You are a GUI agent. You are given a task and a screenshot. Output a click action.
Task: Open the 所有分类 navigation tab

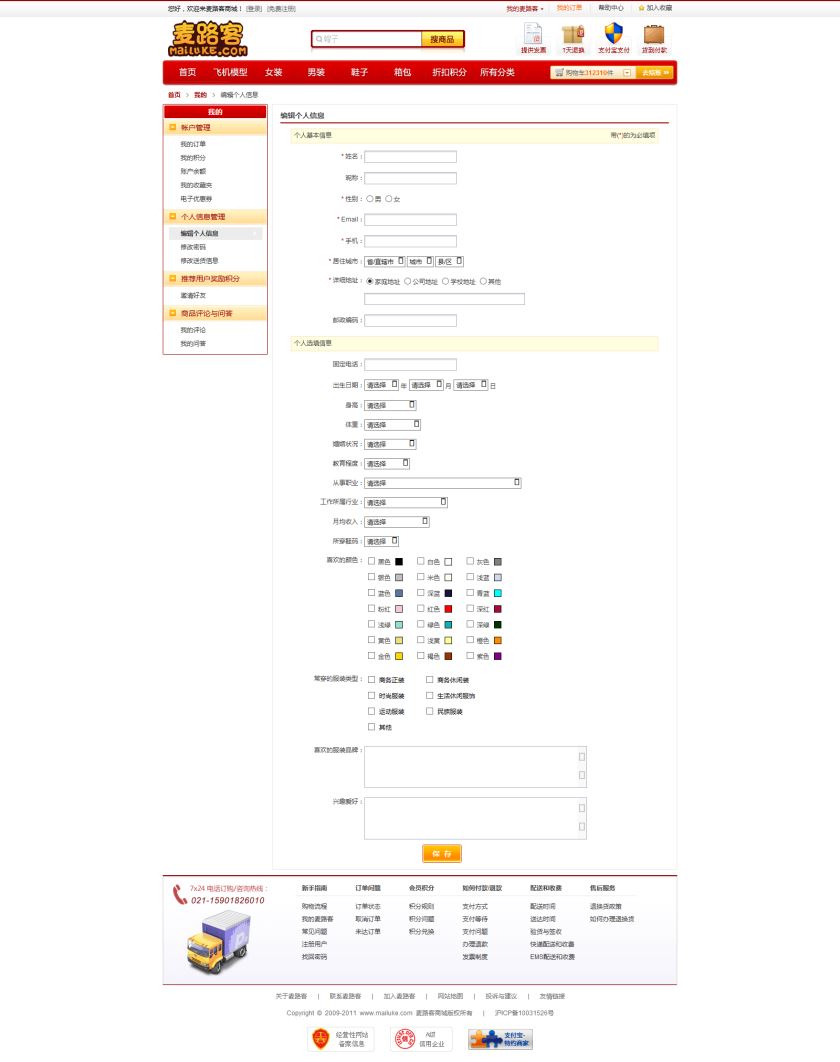pos(497,72)
